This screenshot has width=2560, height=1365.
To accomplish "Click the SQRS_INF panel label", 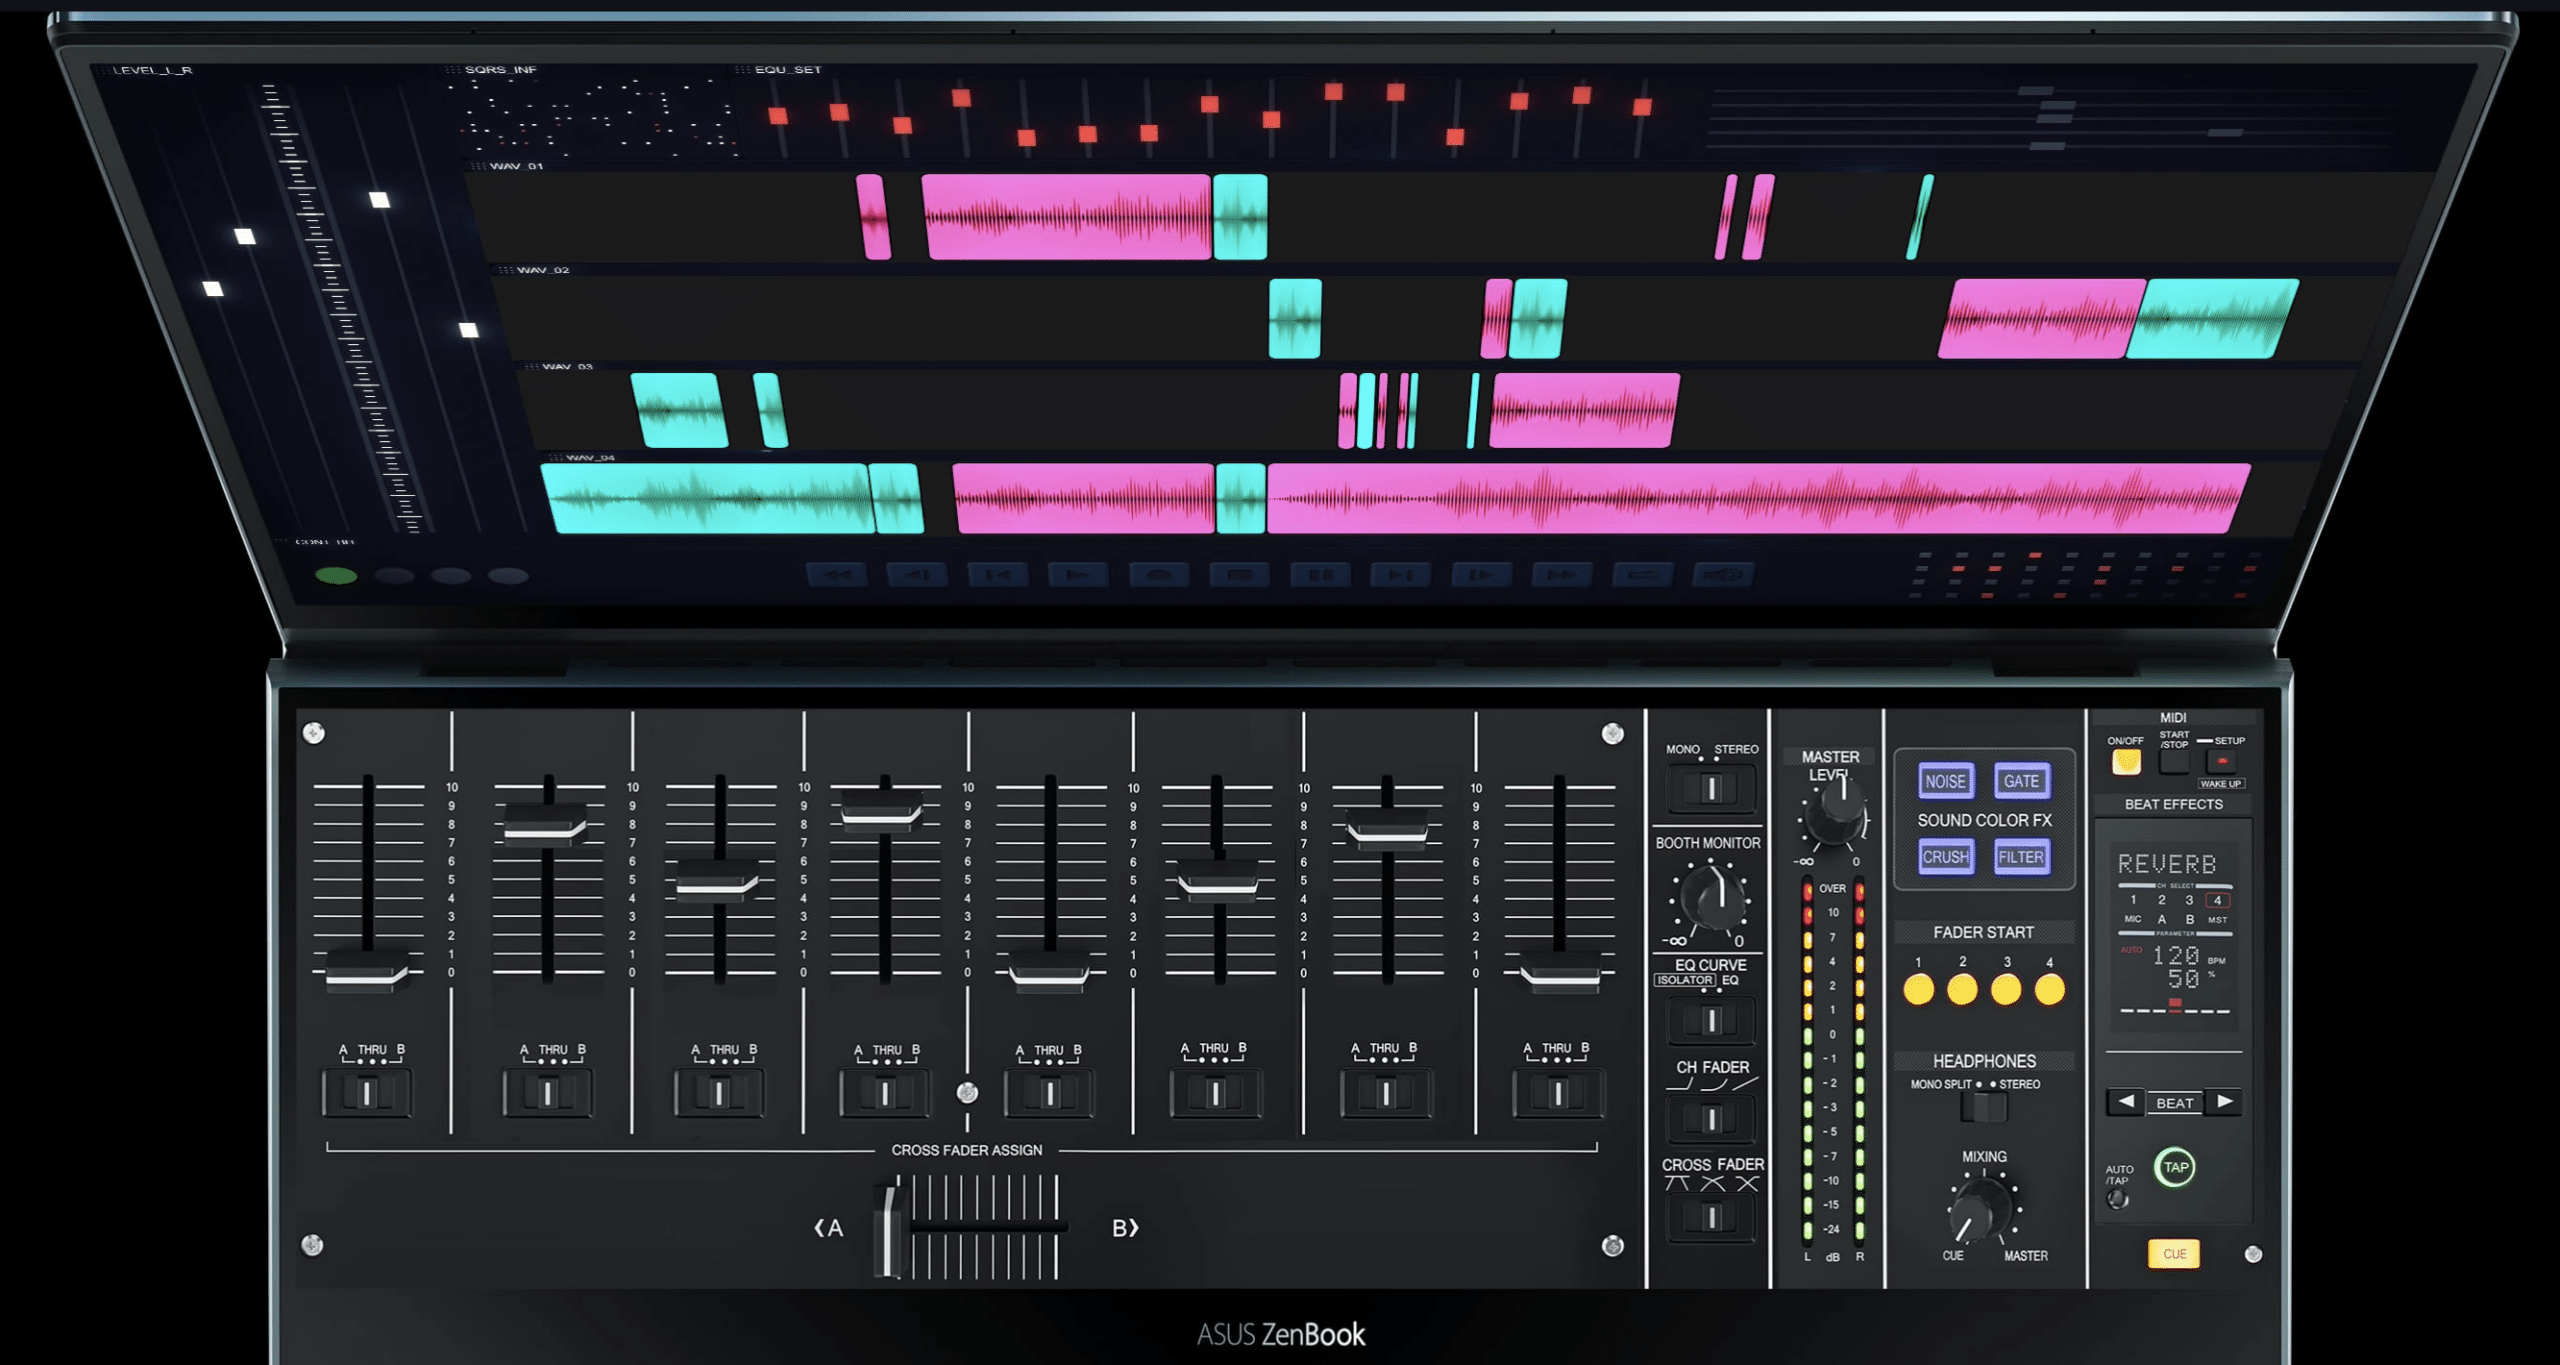I will coord(501,69).
